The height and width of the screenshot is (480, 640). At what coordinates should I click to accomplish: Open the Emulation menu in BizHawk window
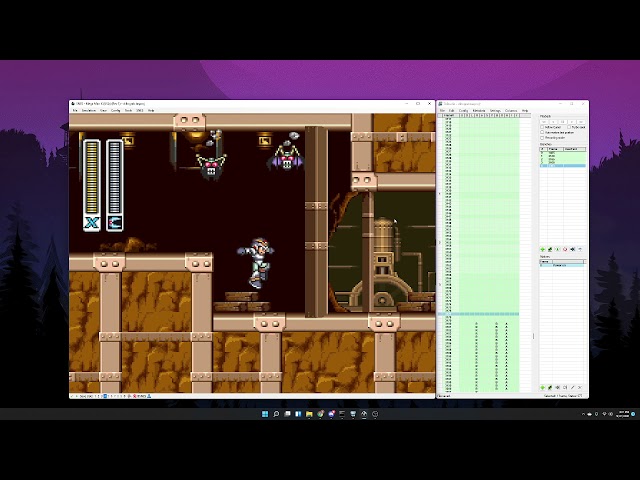tap(89, 111)
